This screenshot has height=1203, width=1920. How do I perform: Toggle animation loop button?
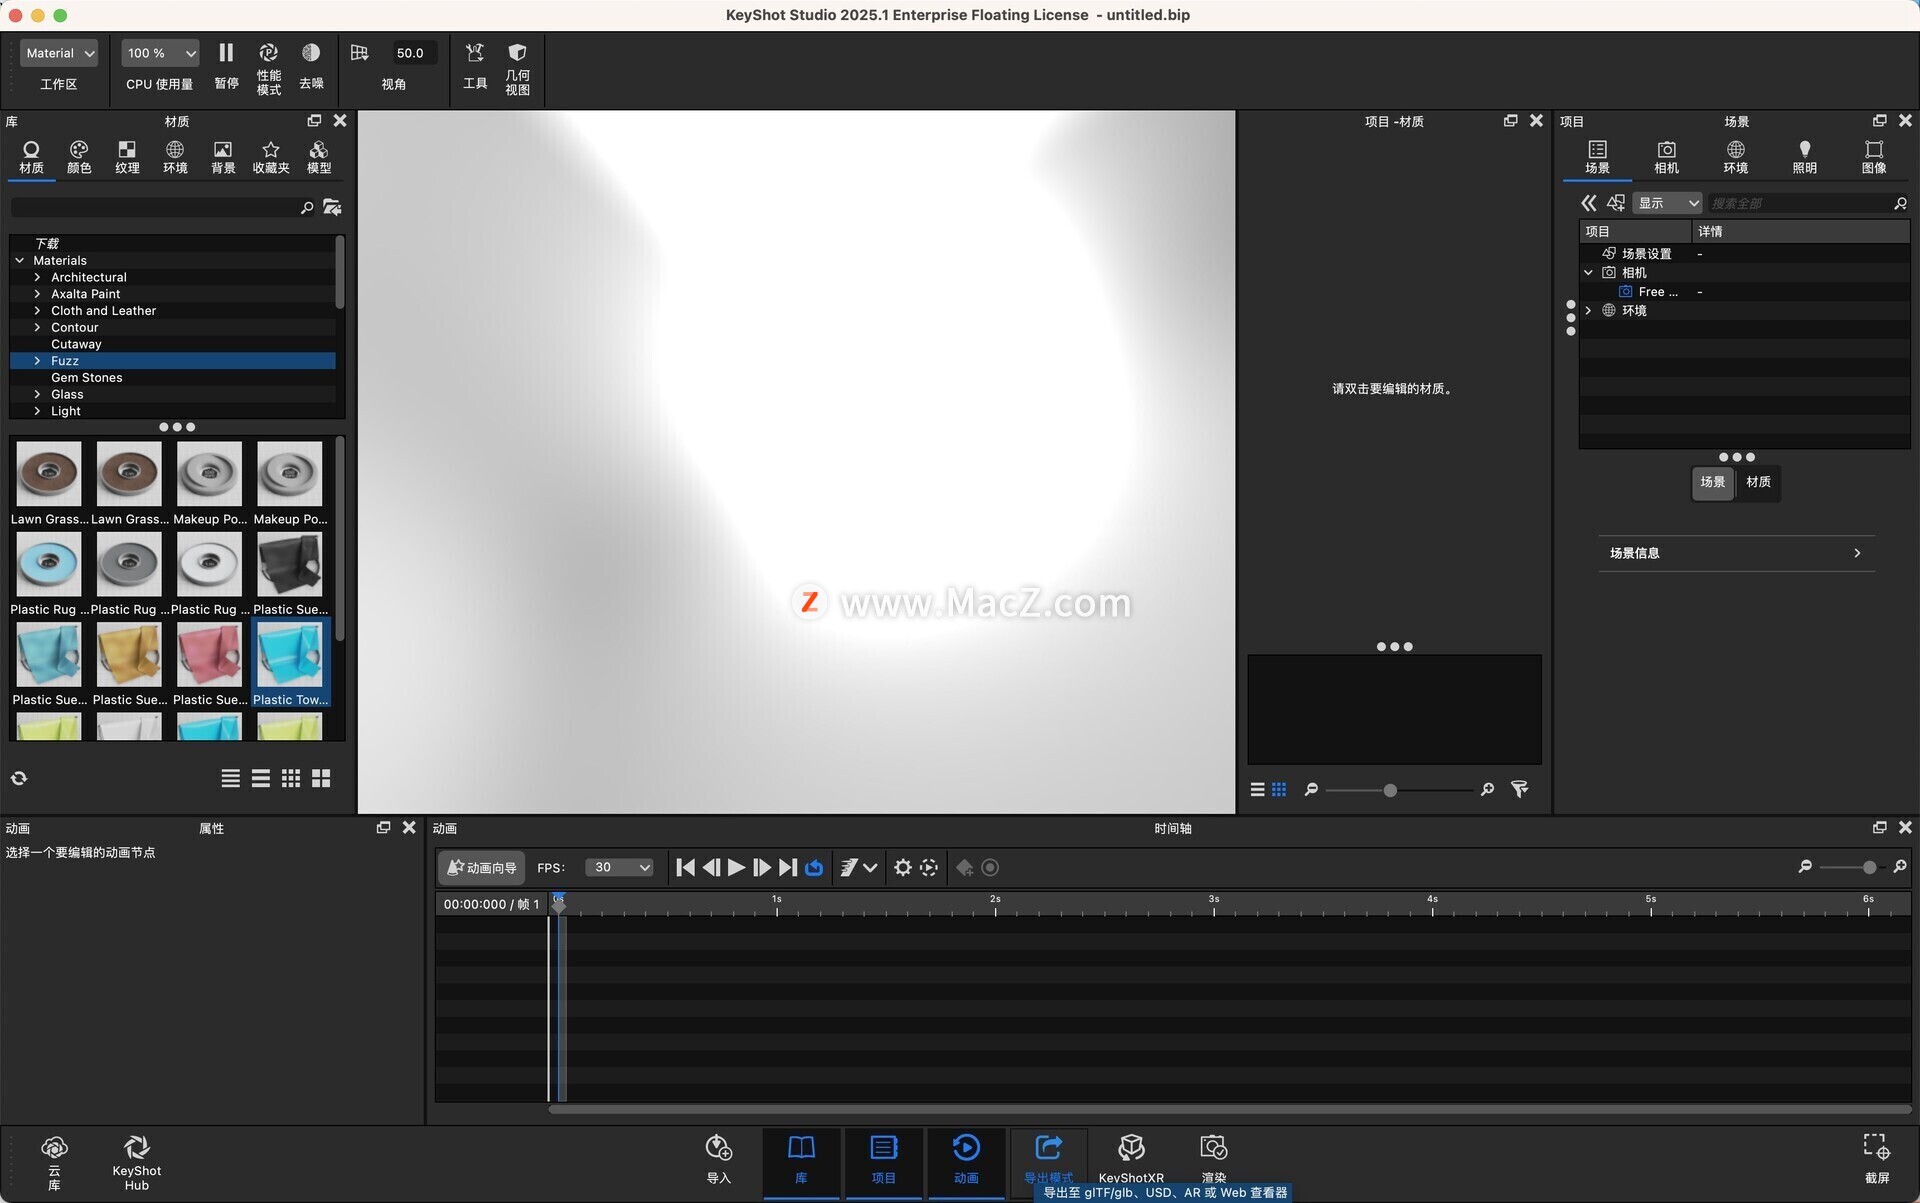(814, 867)
